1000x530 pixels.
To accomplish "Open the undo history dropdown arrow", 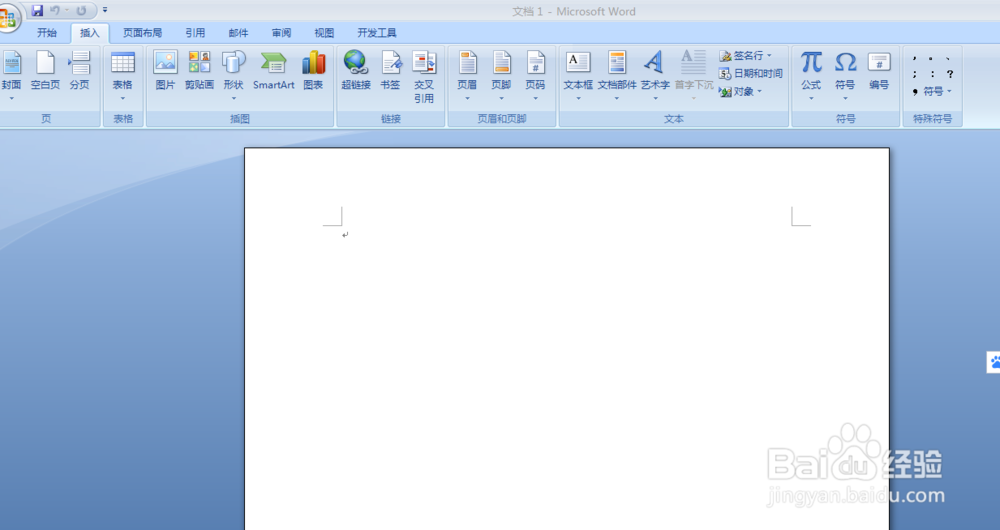I will click(x=66, y=10).
